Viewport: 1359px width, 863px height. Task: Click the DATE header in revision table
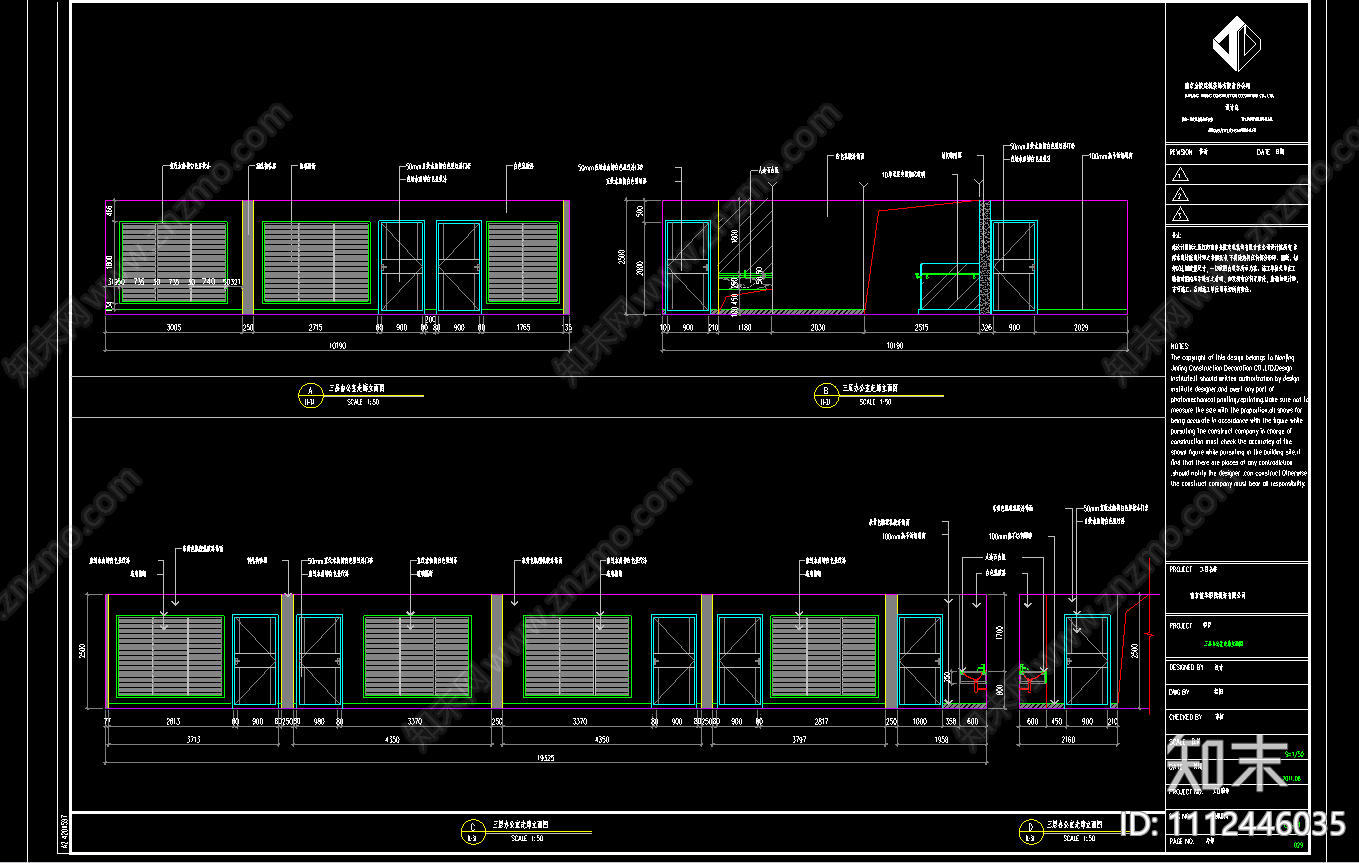pyautogui.click(x=1263, y=153)
